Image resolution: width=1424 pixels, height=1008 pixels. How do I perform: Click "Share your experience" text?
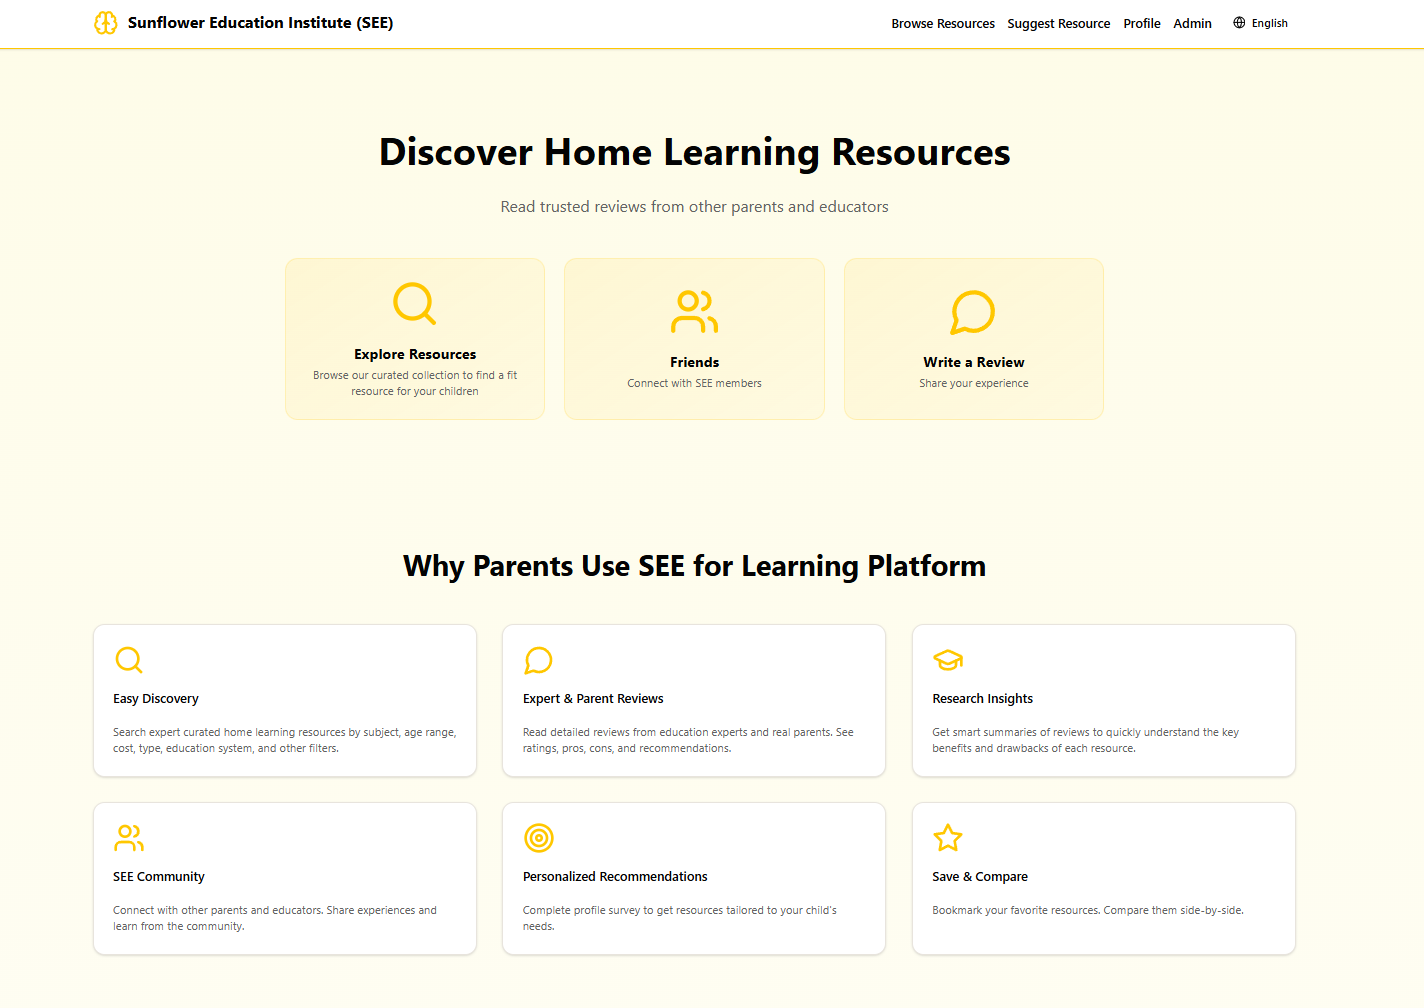point(973,383)
